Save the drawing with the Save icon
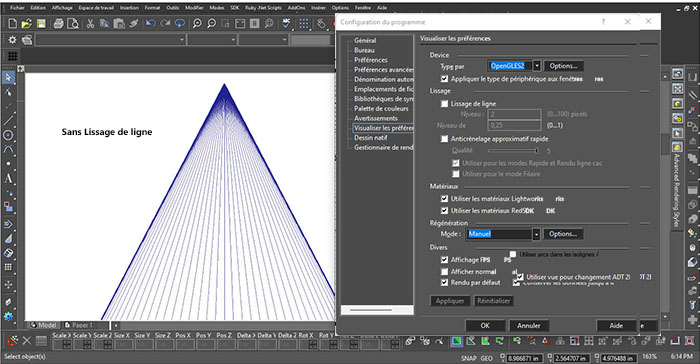 coord(41,24)
